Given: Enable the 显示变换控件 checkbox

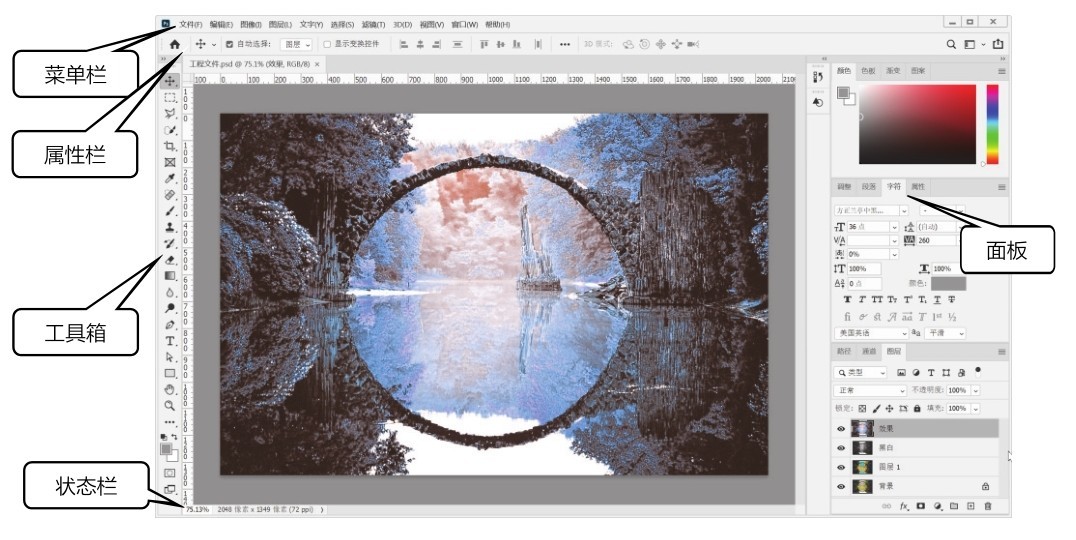Looking at the screenshot, I should click(x=327, y=44).
